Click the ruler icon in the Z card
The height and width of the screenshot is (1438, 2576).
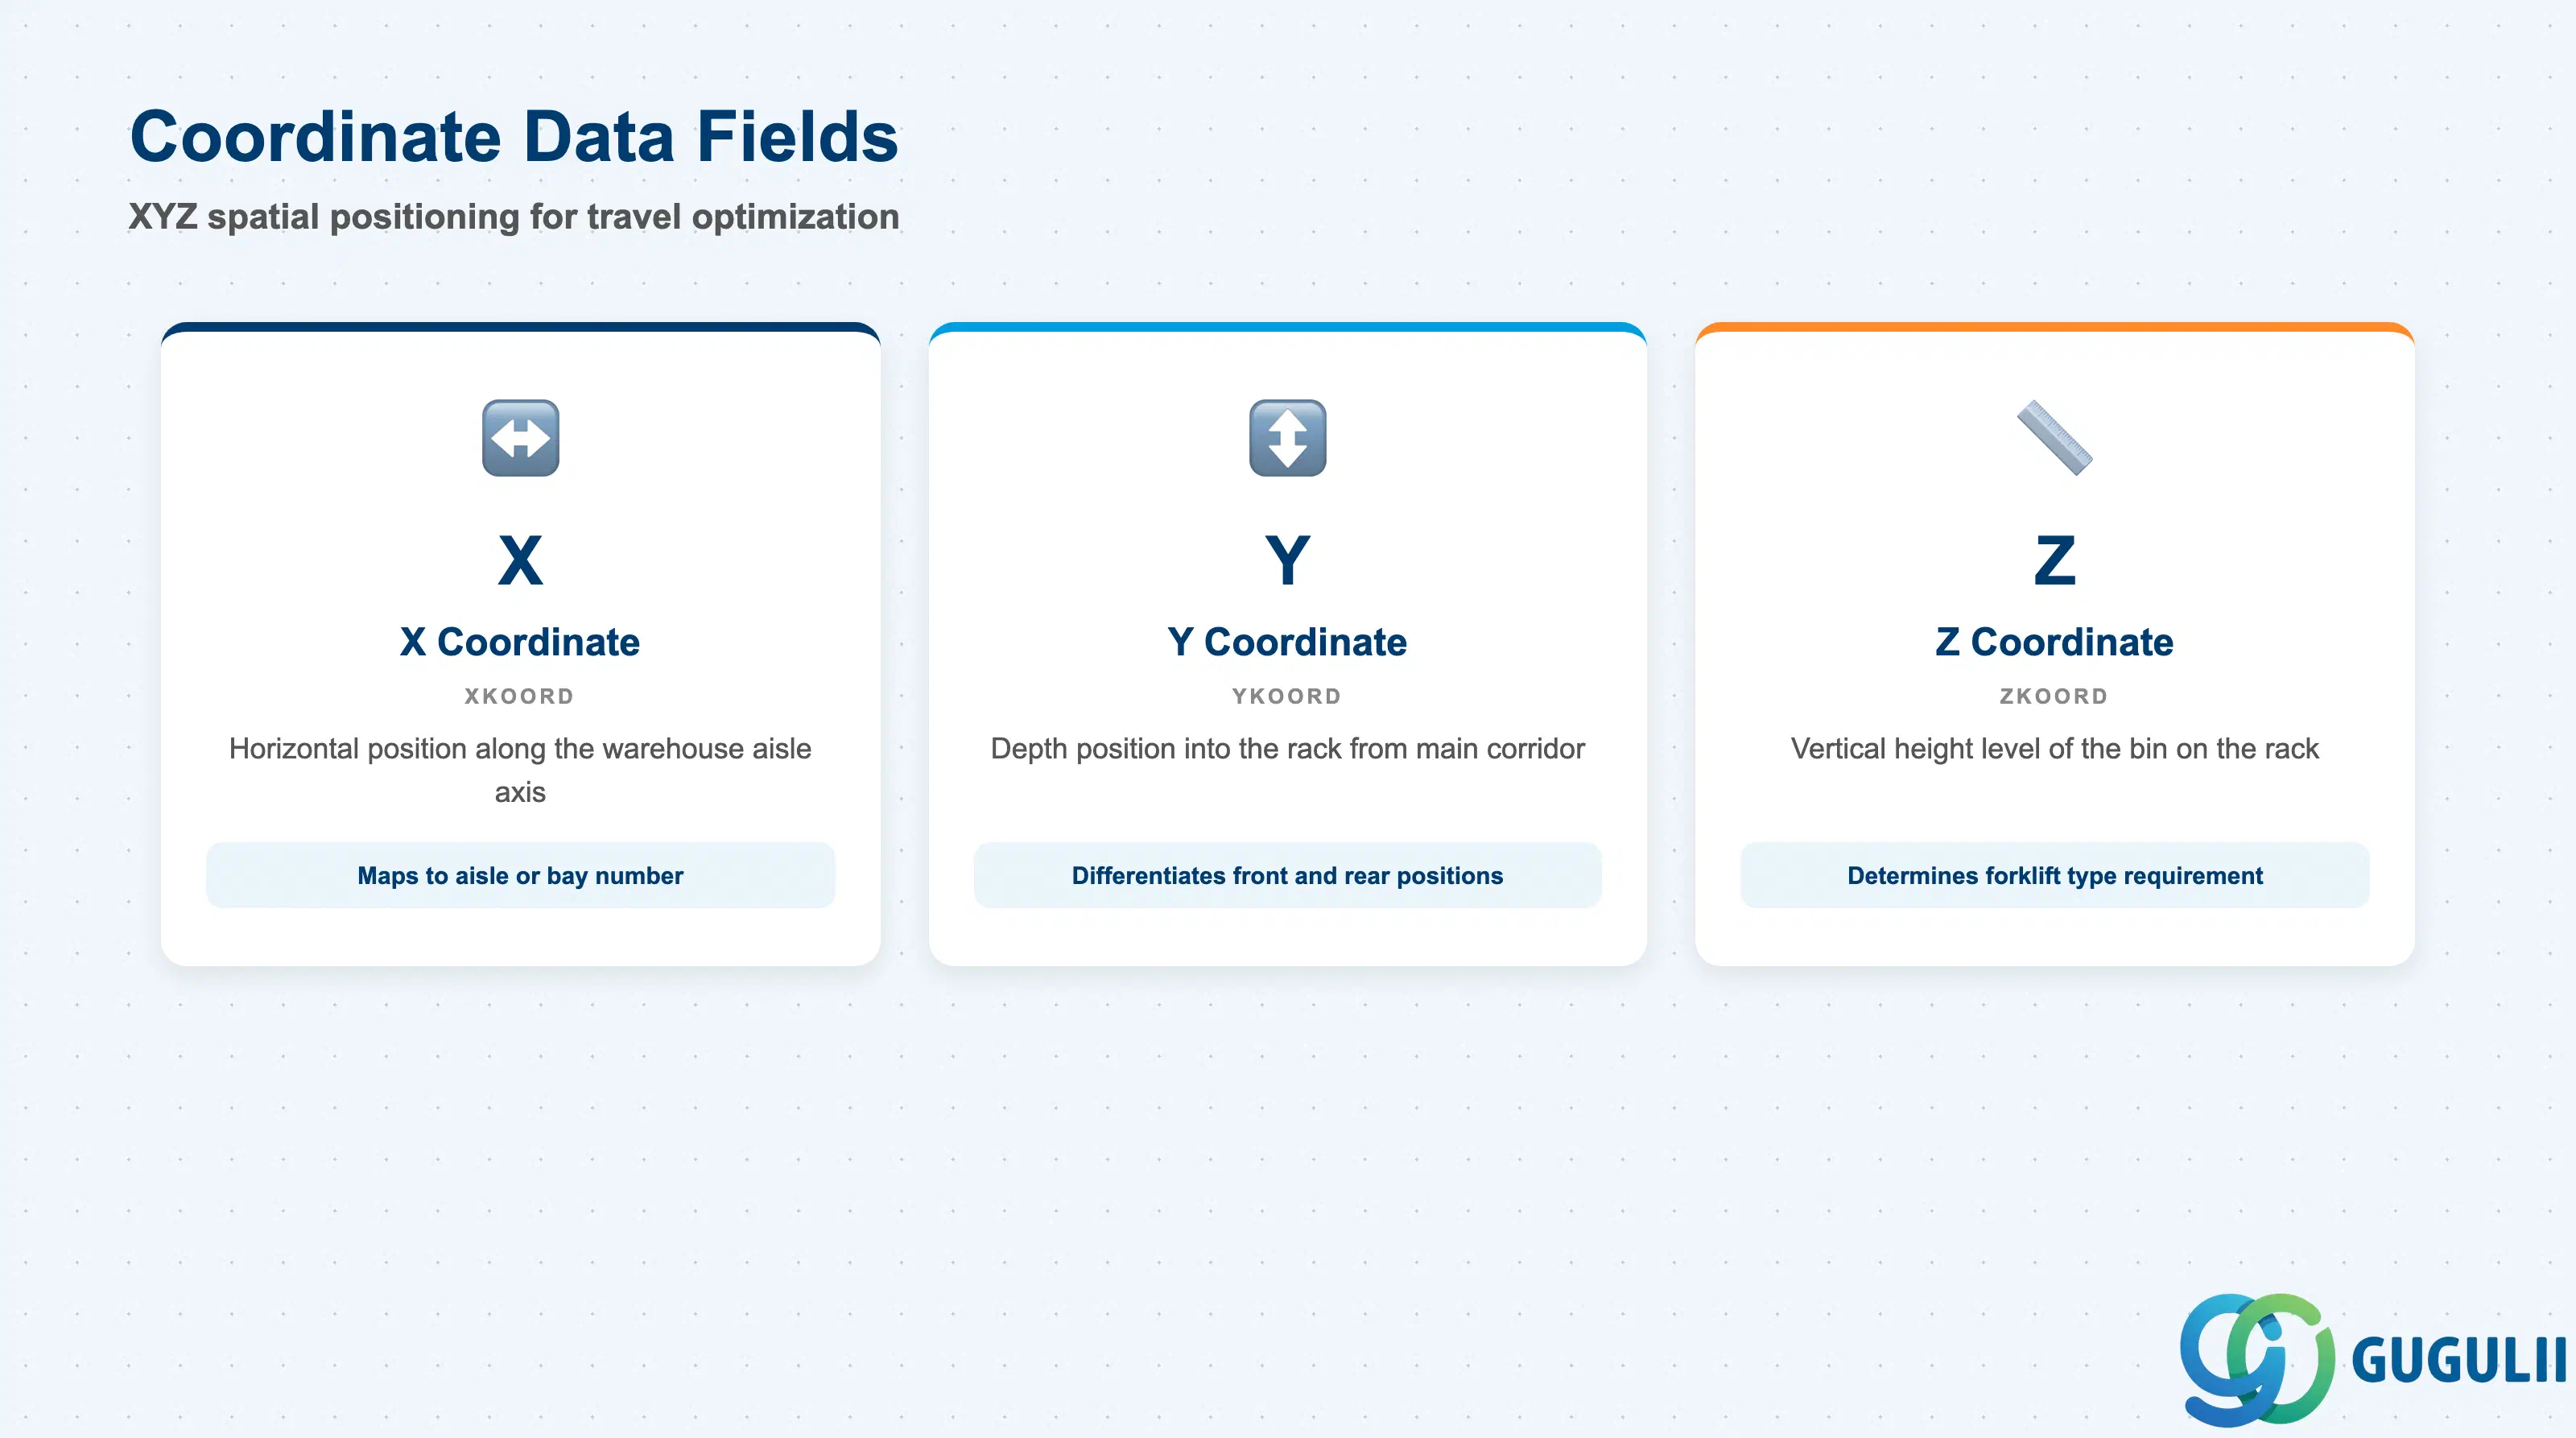coord(2054,438)
